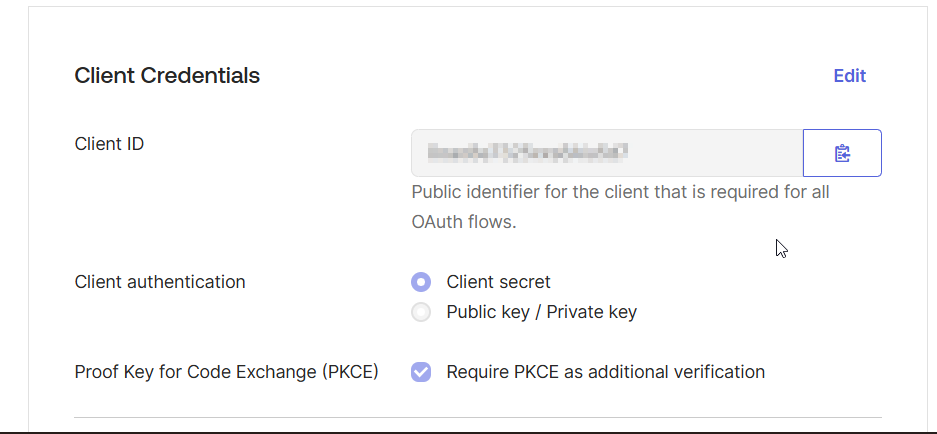Click Proof Key for Code Exchange label
Image resolution: width=937 pixels, height=434 pixels.
(200, 372)
